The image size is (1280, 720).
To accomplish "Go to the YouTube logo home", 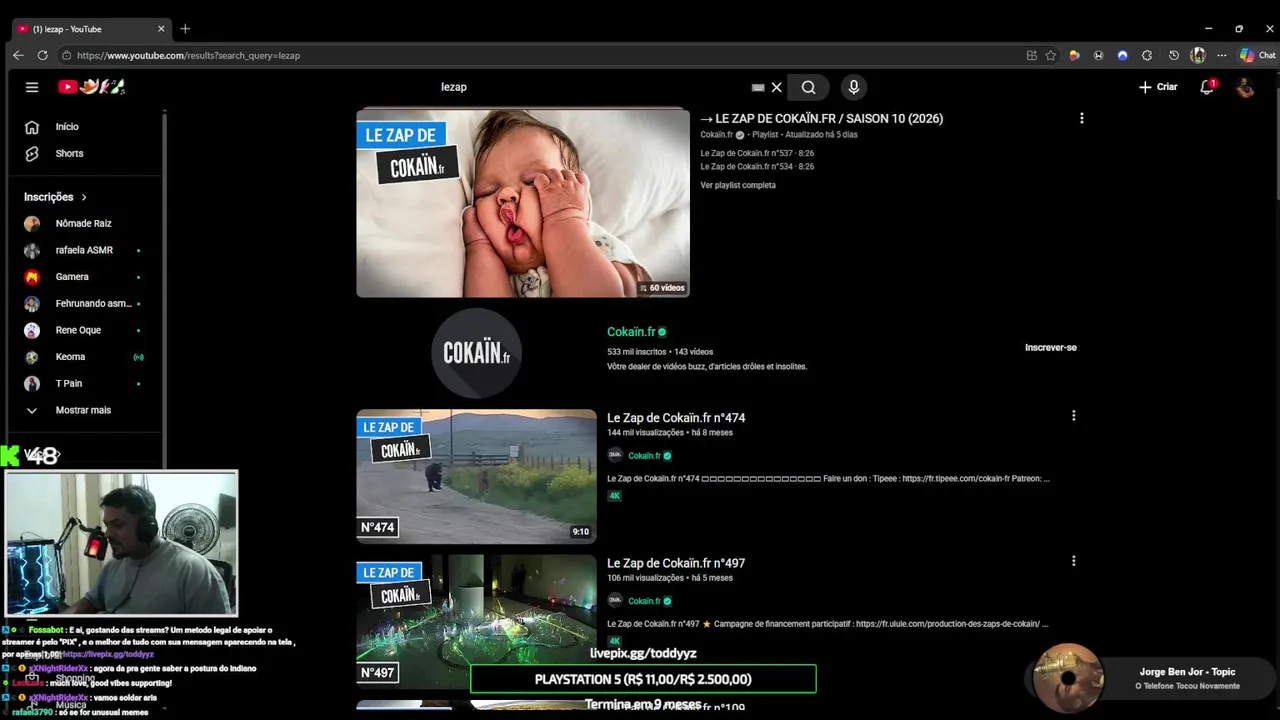I will (91, 87).
